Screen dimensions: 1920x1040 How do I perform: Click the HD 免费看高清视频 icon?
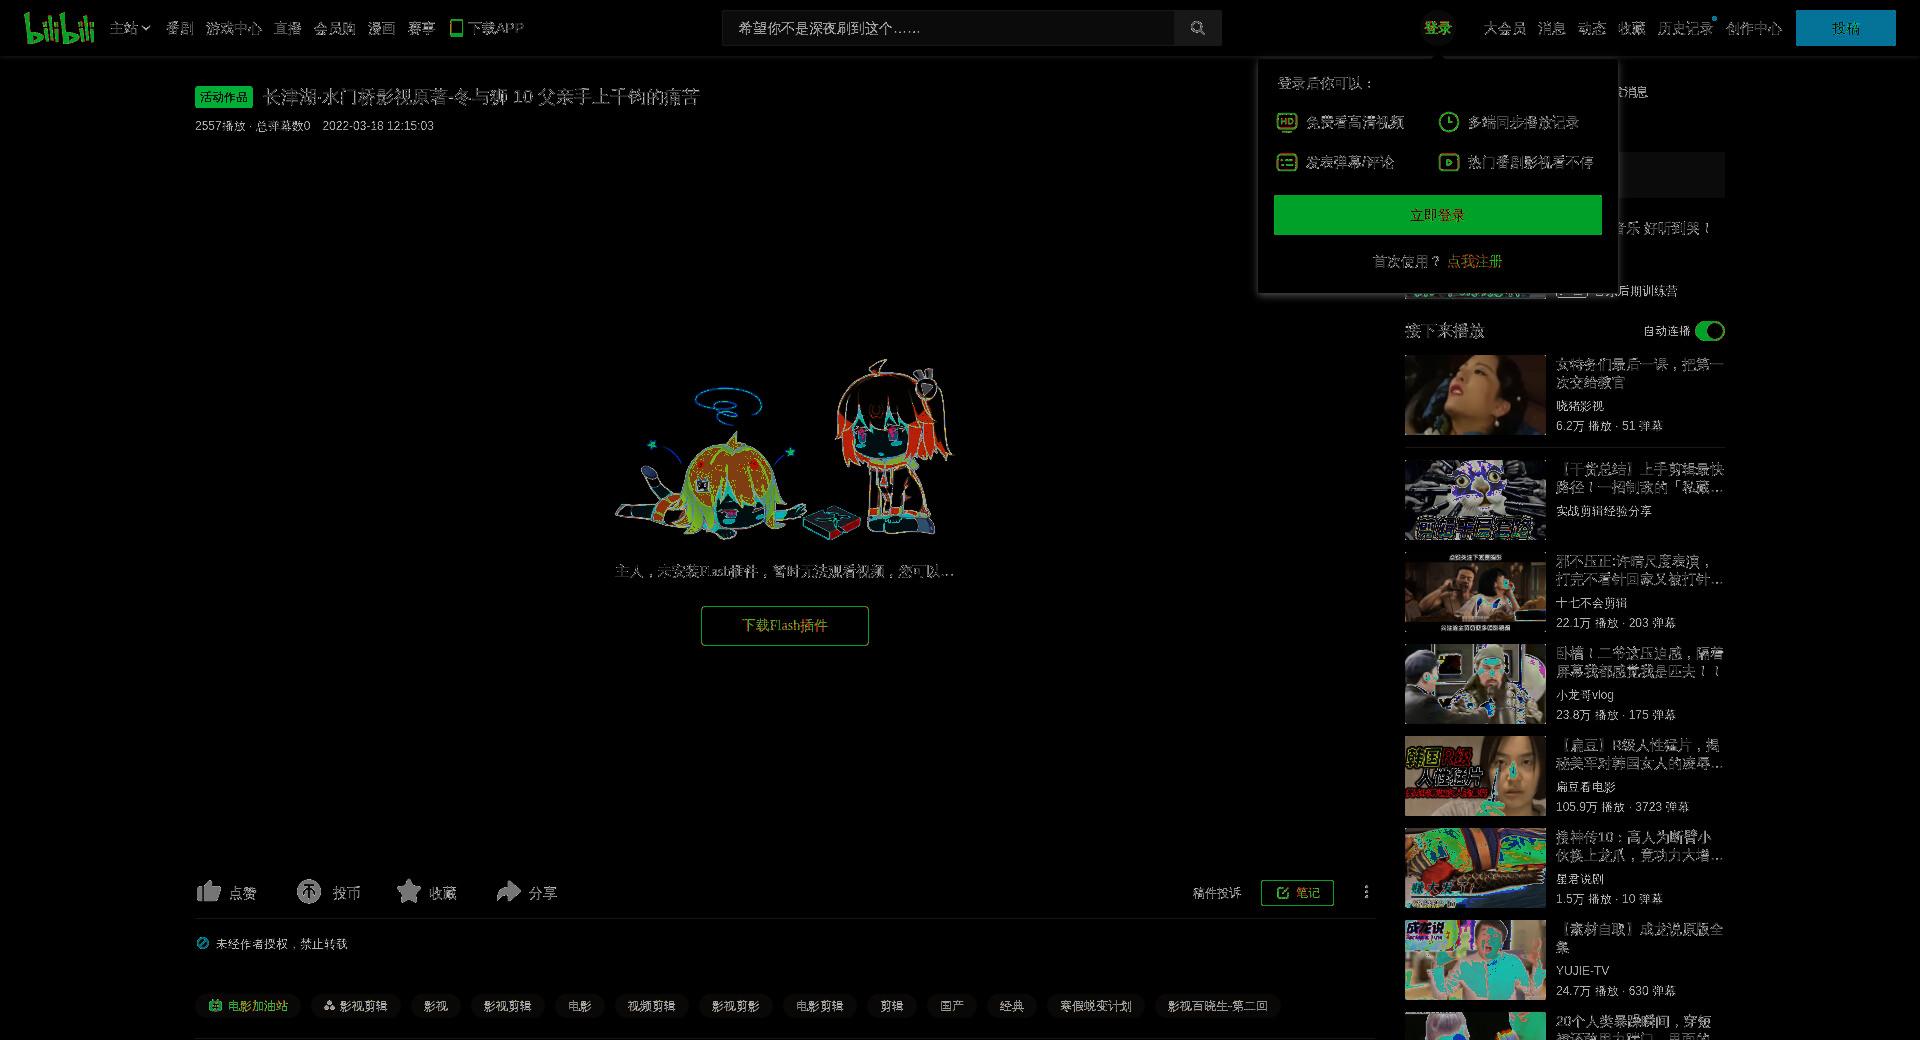click(1287, 122)
